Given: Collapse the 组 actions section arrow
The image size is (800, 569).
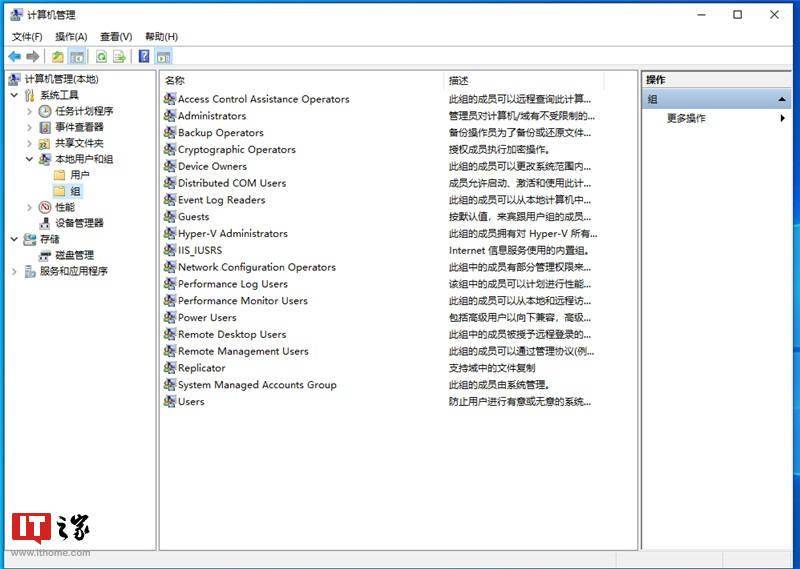Looking at the screenshot, I should click(782, 100).
